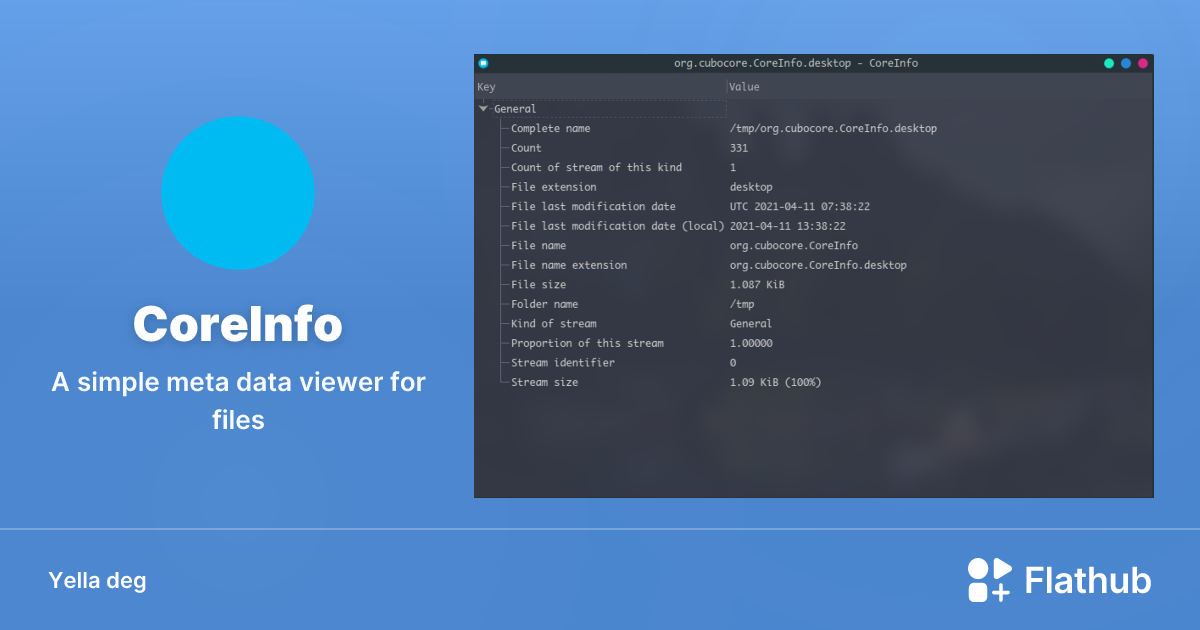The width and height of the screenshot is (1200, 630).
Task: Select the Folder name entry
Action: [543, 304]
